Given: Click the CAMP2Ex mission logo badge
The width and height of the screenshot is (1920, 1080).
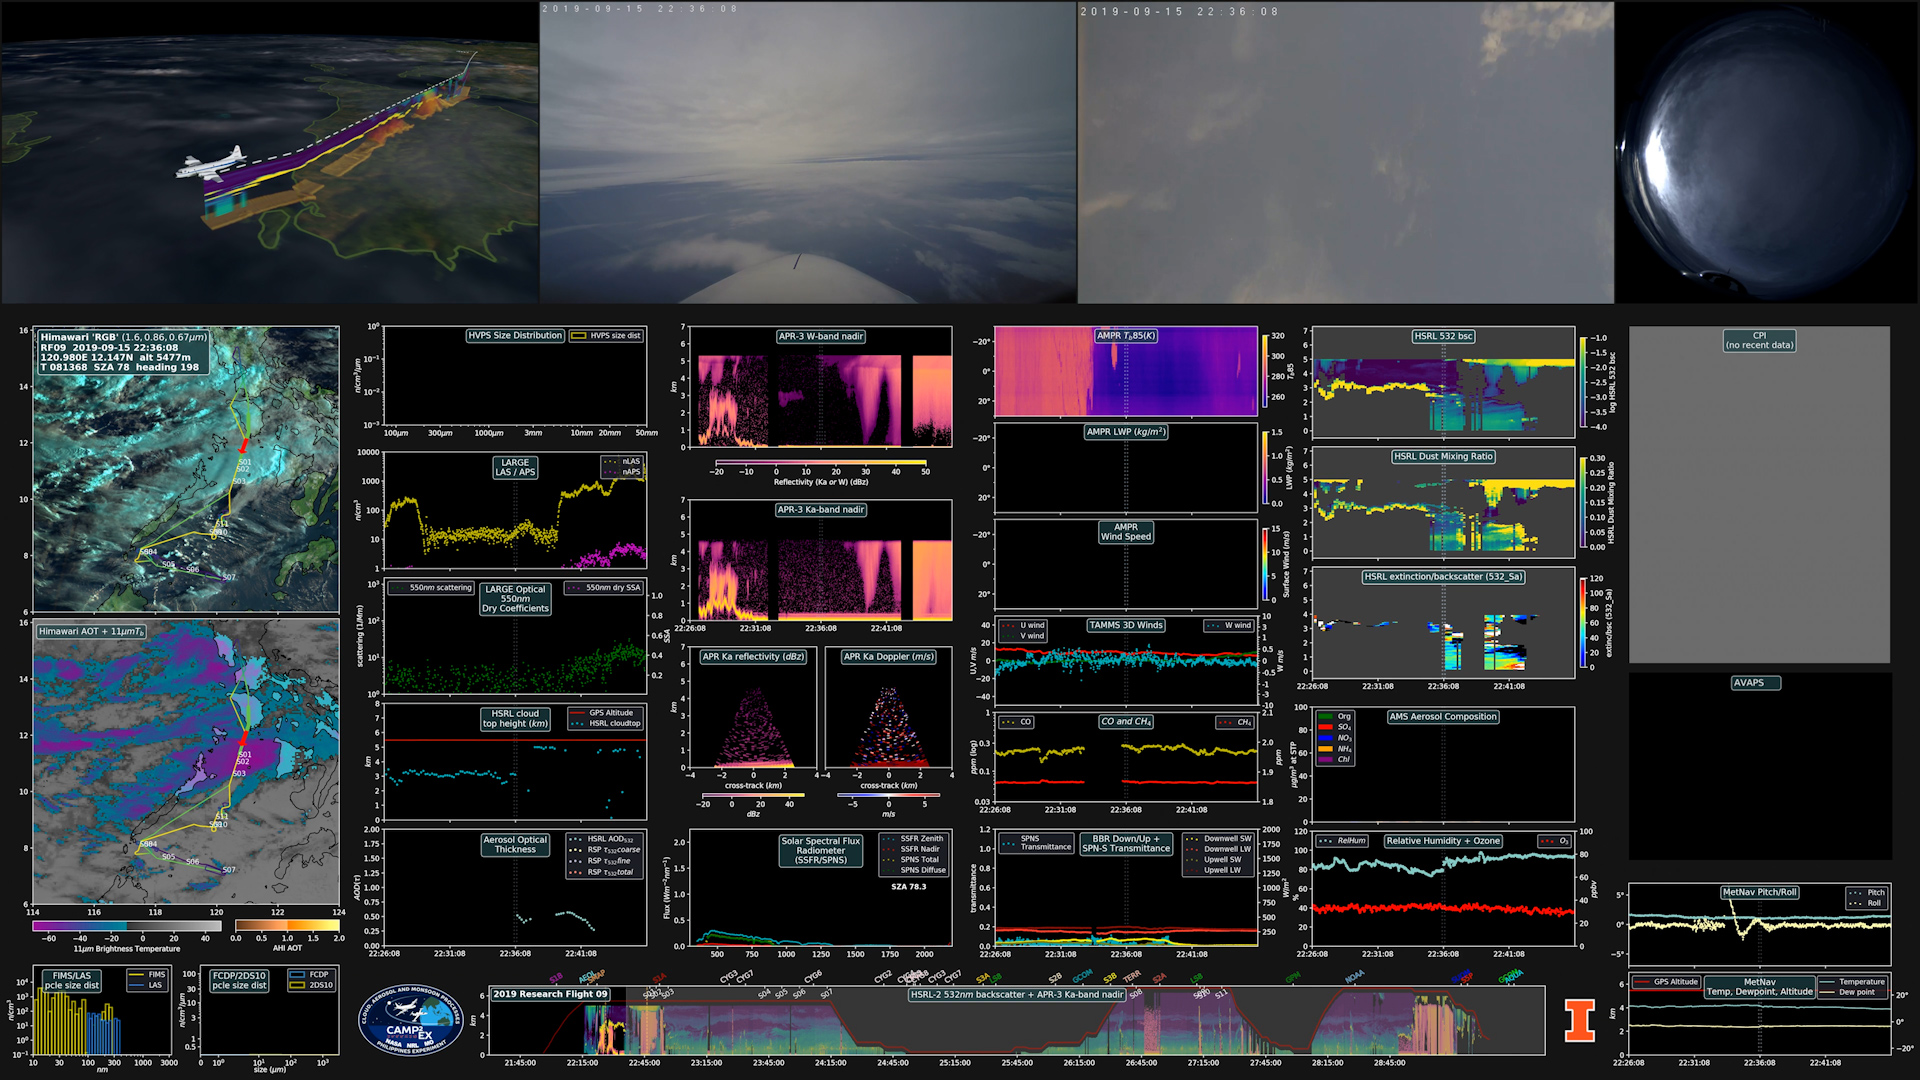Looking at the screenshot, I should [411, 1020].
